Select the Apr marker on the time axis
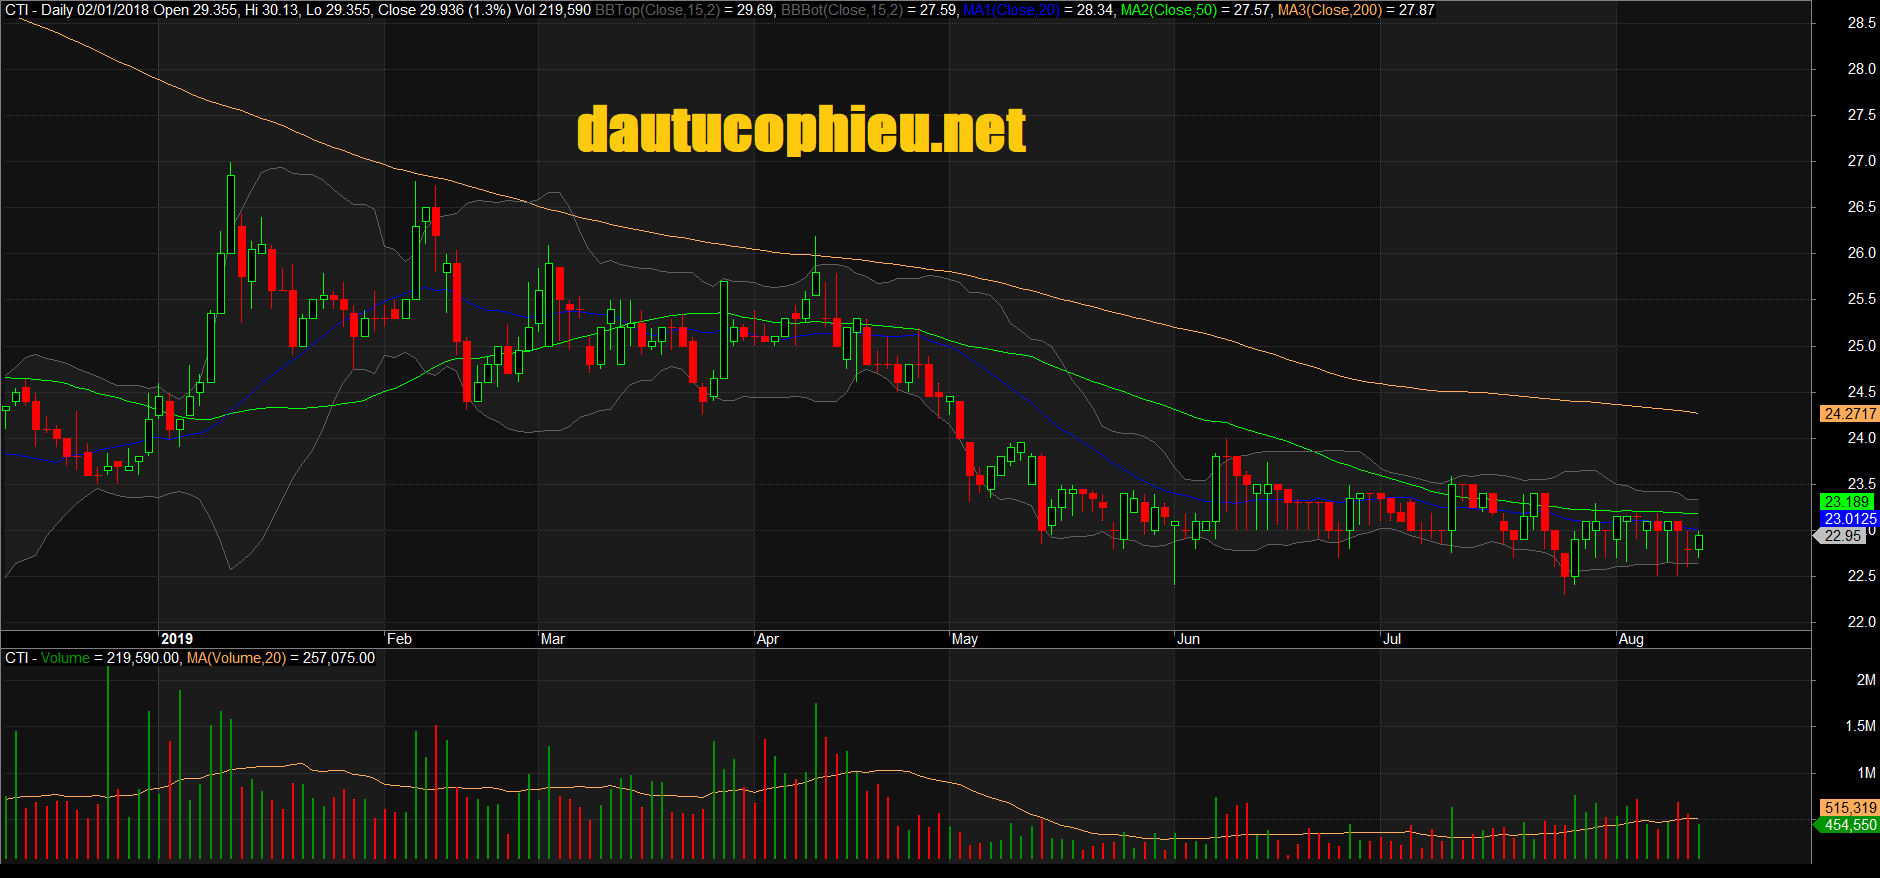This screenshot has height=878, width=1880. [x=767, y=639]
